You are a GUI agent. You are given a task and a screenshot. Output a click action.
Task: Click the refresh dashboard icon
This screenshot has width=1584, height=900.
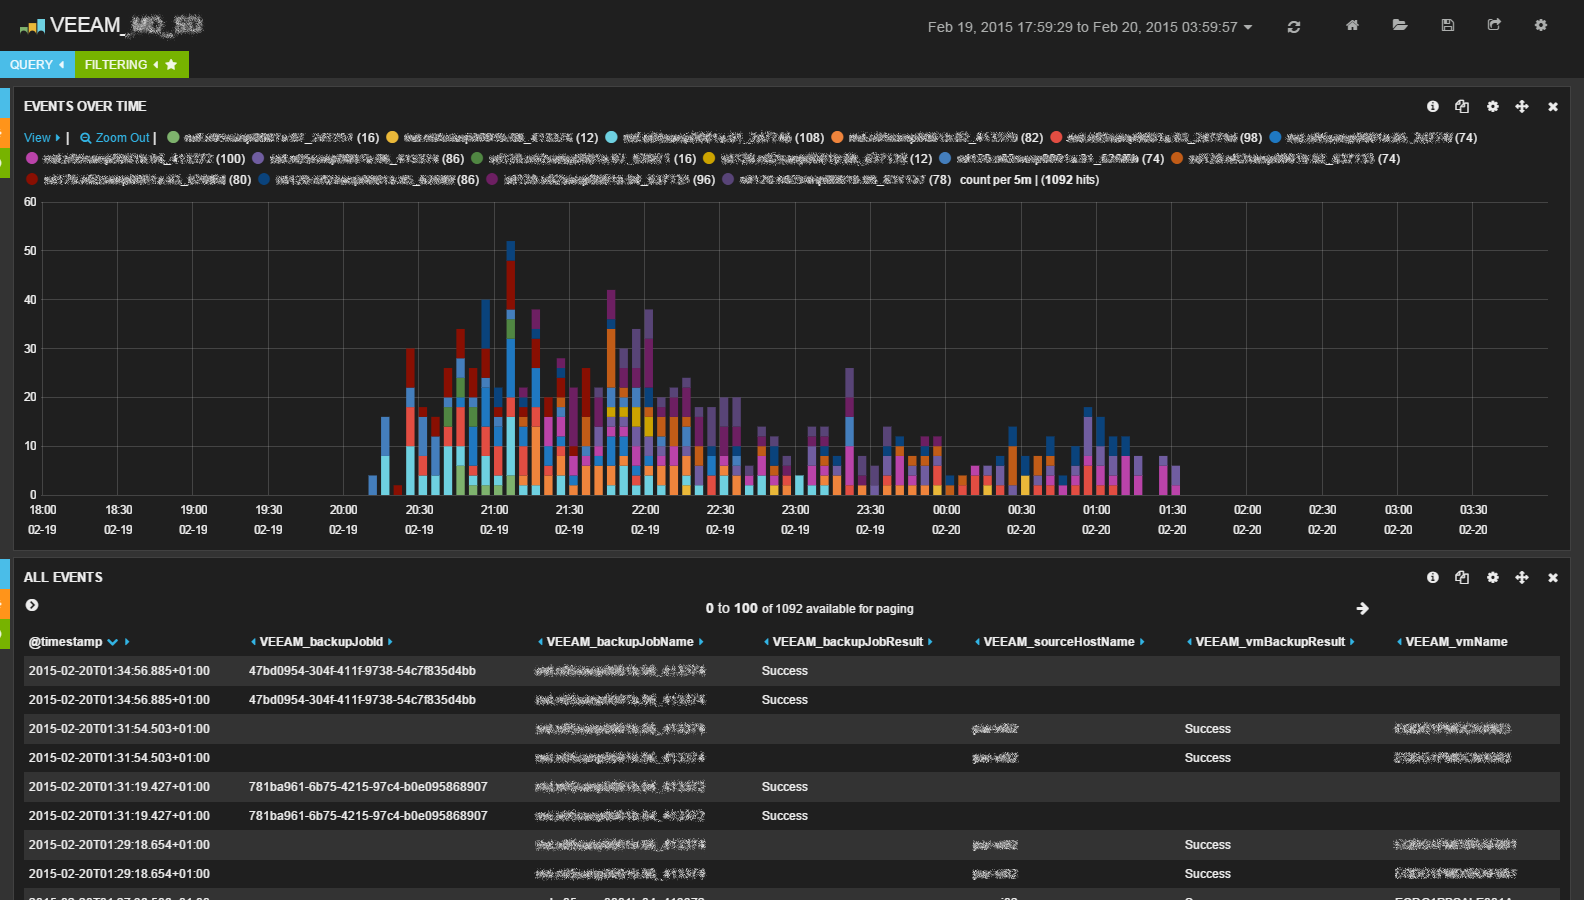[1294, 27]
